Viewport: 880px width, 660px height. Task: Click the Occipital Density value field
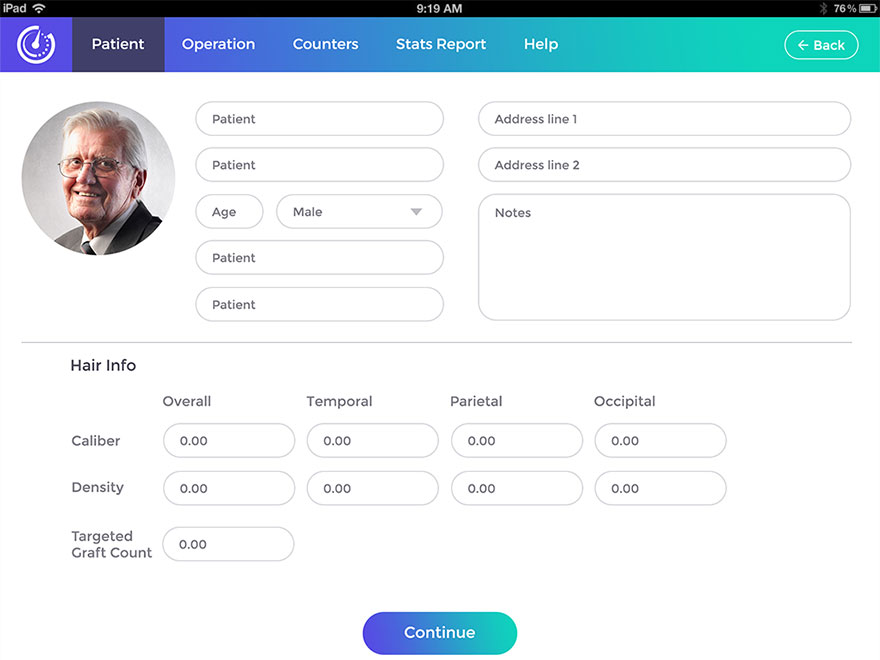pos(660,488)
